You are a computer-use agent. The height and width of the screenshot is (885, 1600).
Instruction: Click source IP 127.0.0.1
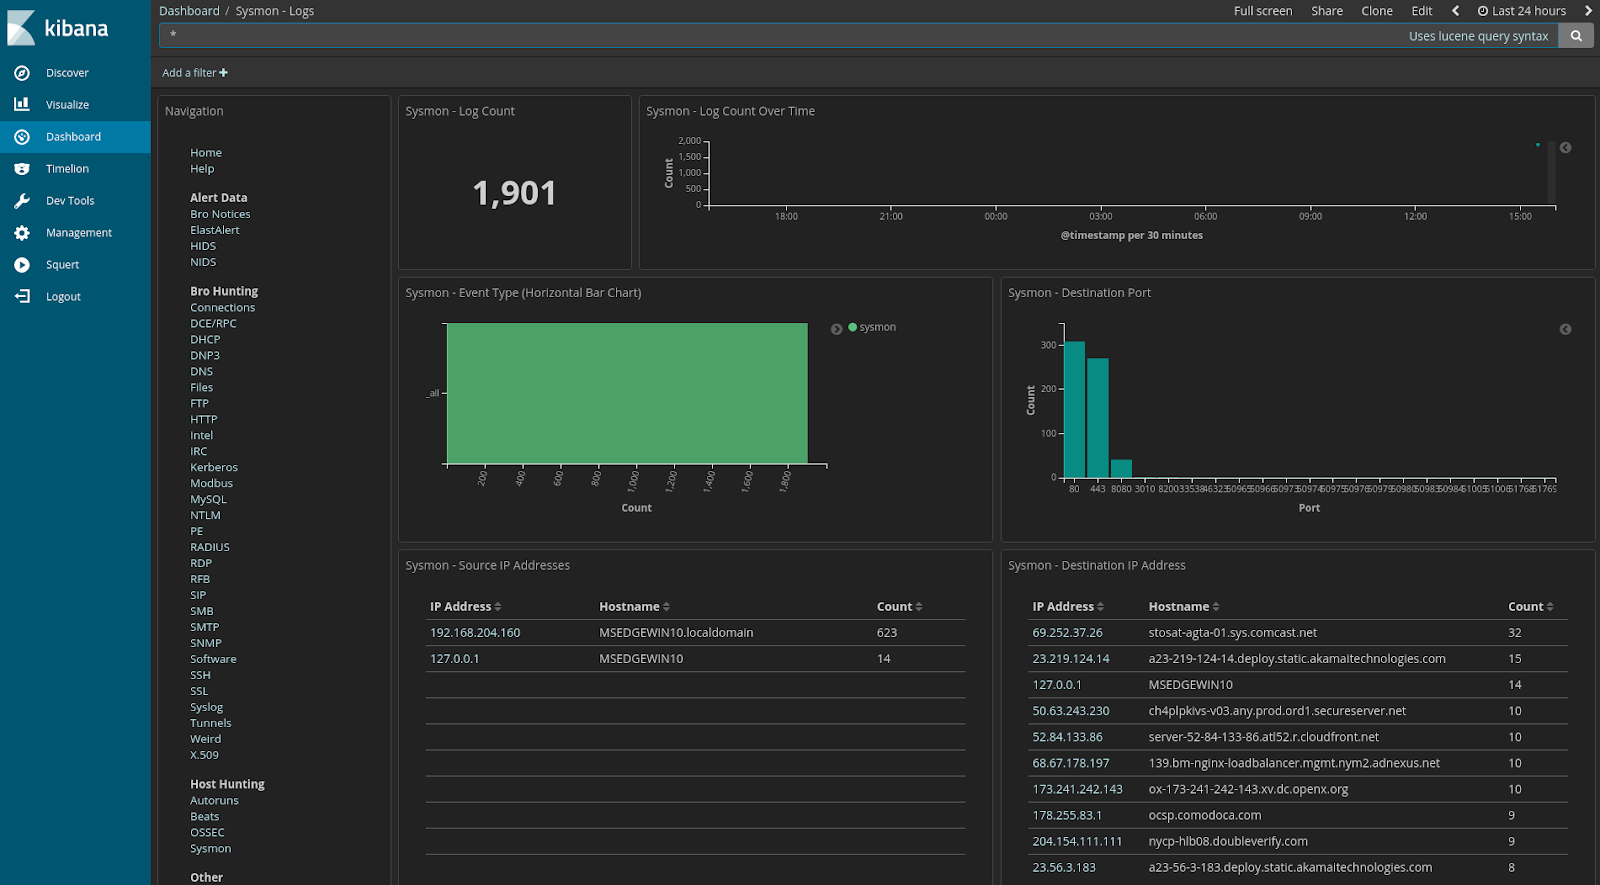[455, 659]
